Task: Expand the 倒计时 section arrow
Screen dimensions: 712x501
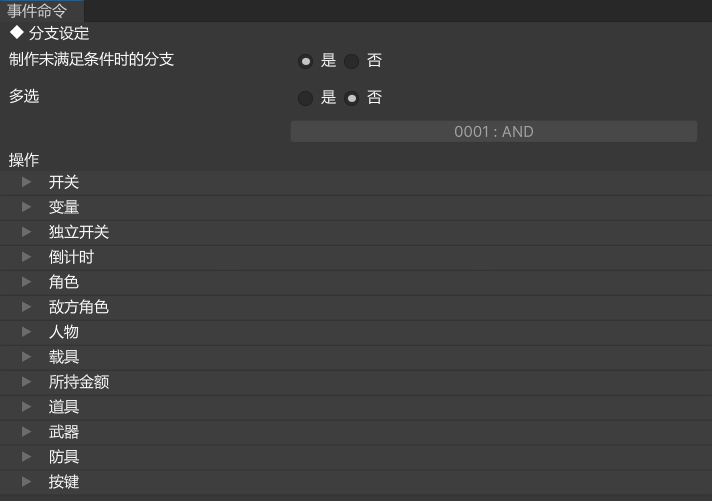Action: [x=27, y=257]
